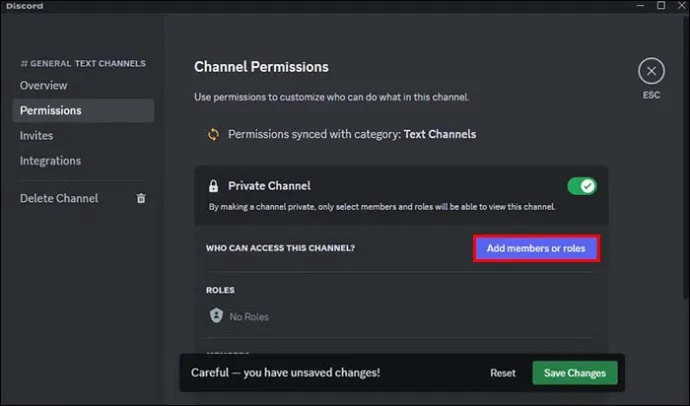Select Permissions in the sidebar
690x406 pixels.
pyautogui.click(x=83, y=110)
